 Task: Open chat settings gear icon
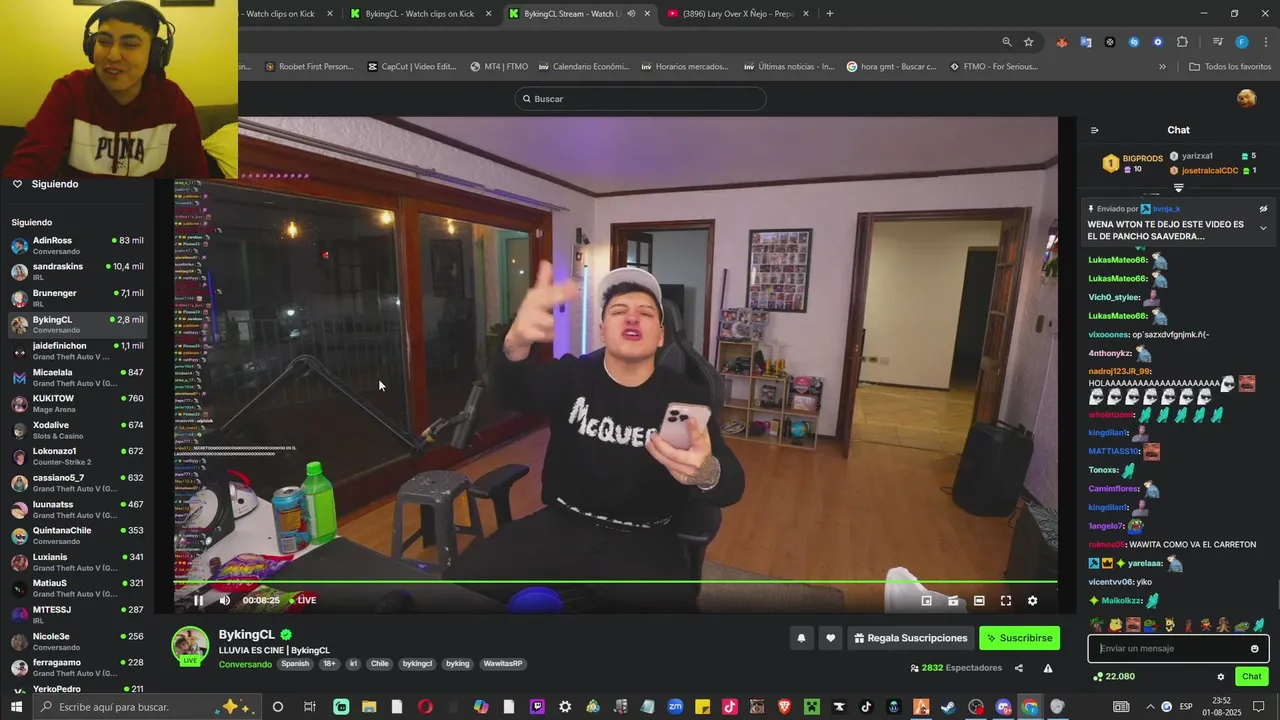click(1221, 677)
